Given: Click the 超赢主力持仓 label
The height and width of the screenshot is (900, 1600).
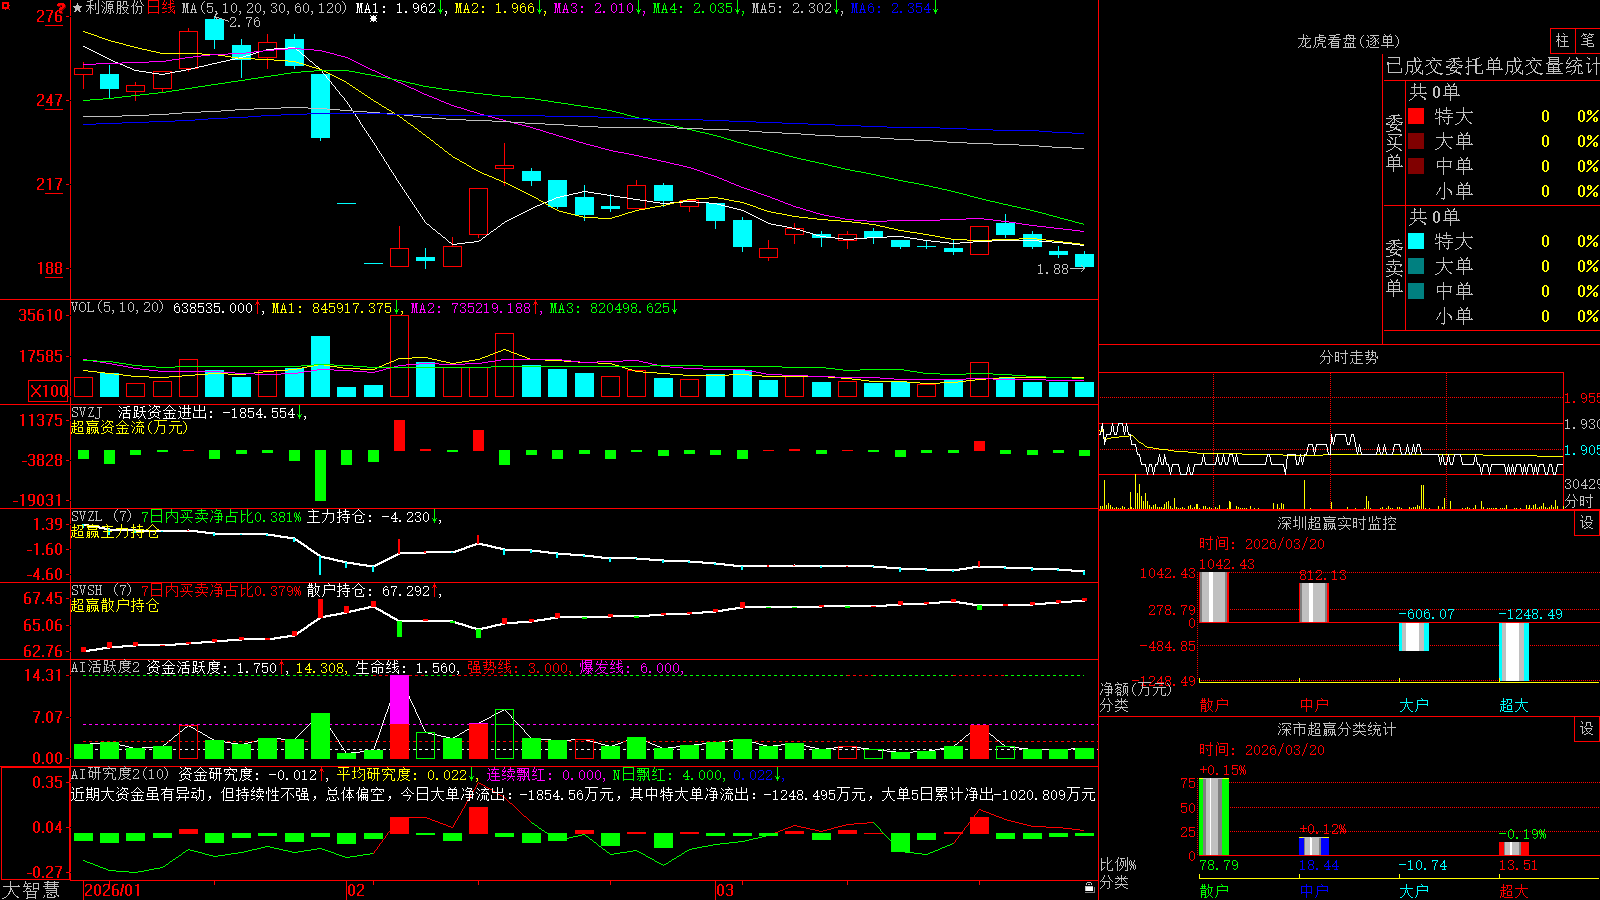Looking at the screenshot, I should click(115, 531).
